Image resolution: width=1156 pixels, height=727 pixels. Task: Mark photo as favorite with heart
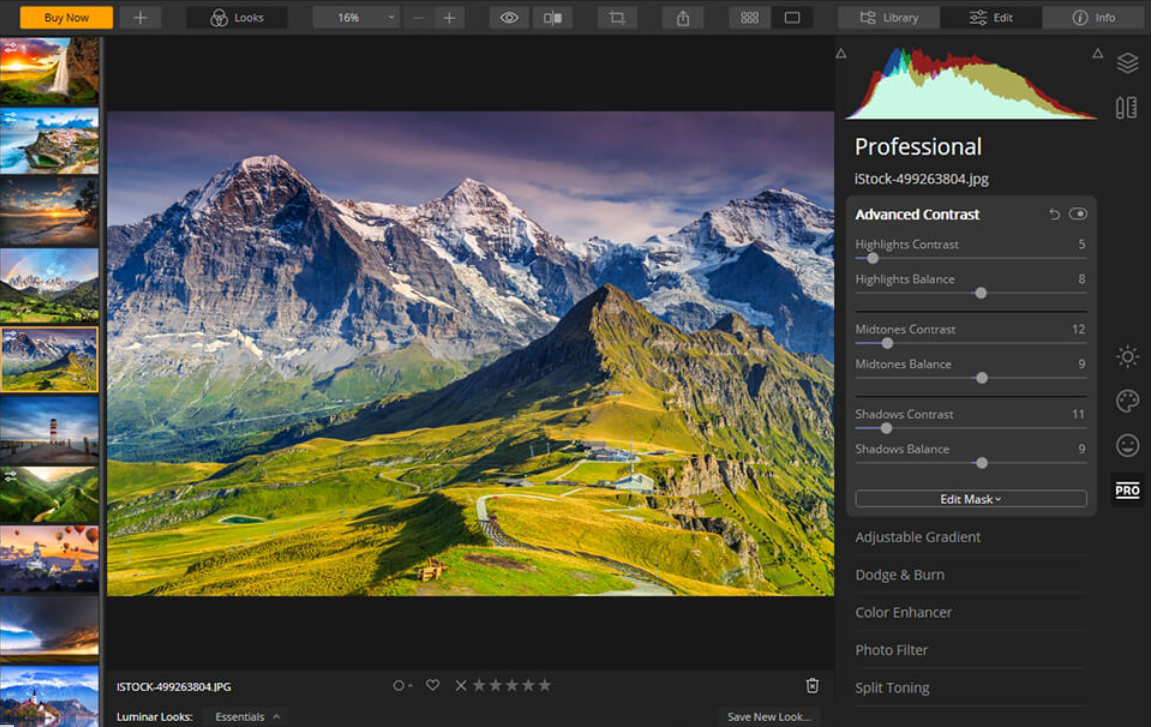pos(433,685)
